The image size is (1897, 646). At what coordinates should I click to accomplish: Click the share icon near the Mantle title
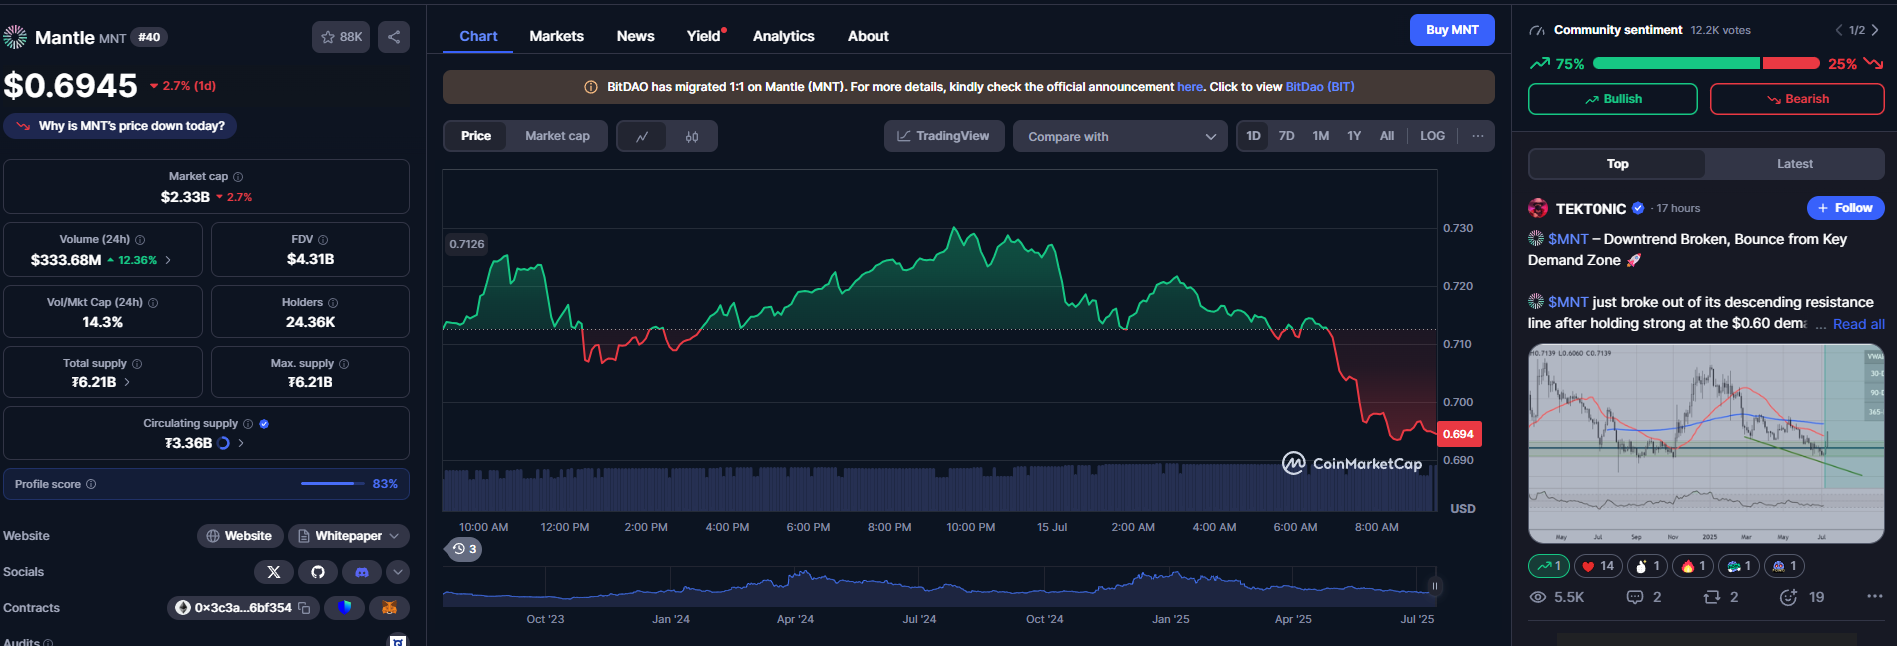coord(394,37)
